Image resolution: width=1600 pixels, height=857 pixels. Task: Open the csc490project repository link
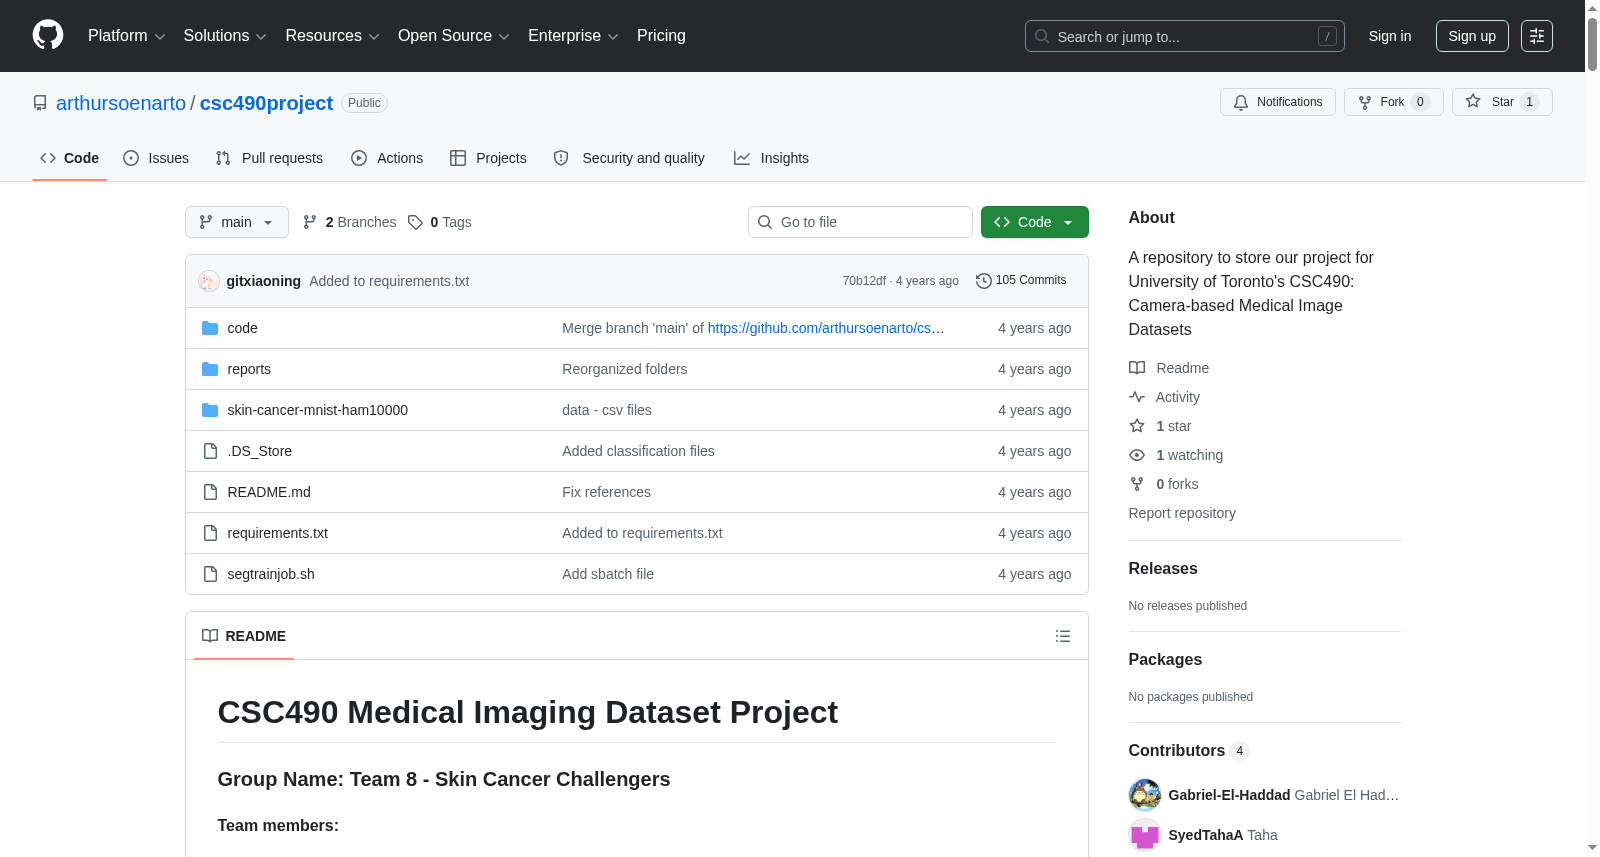click(266, 103)
